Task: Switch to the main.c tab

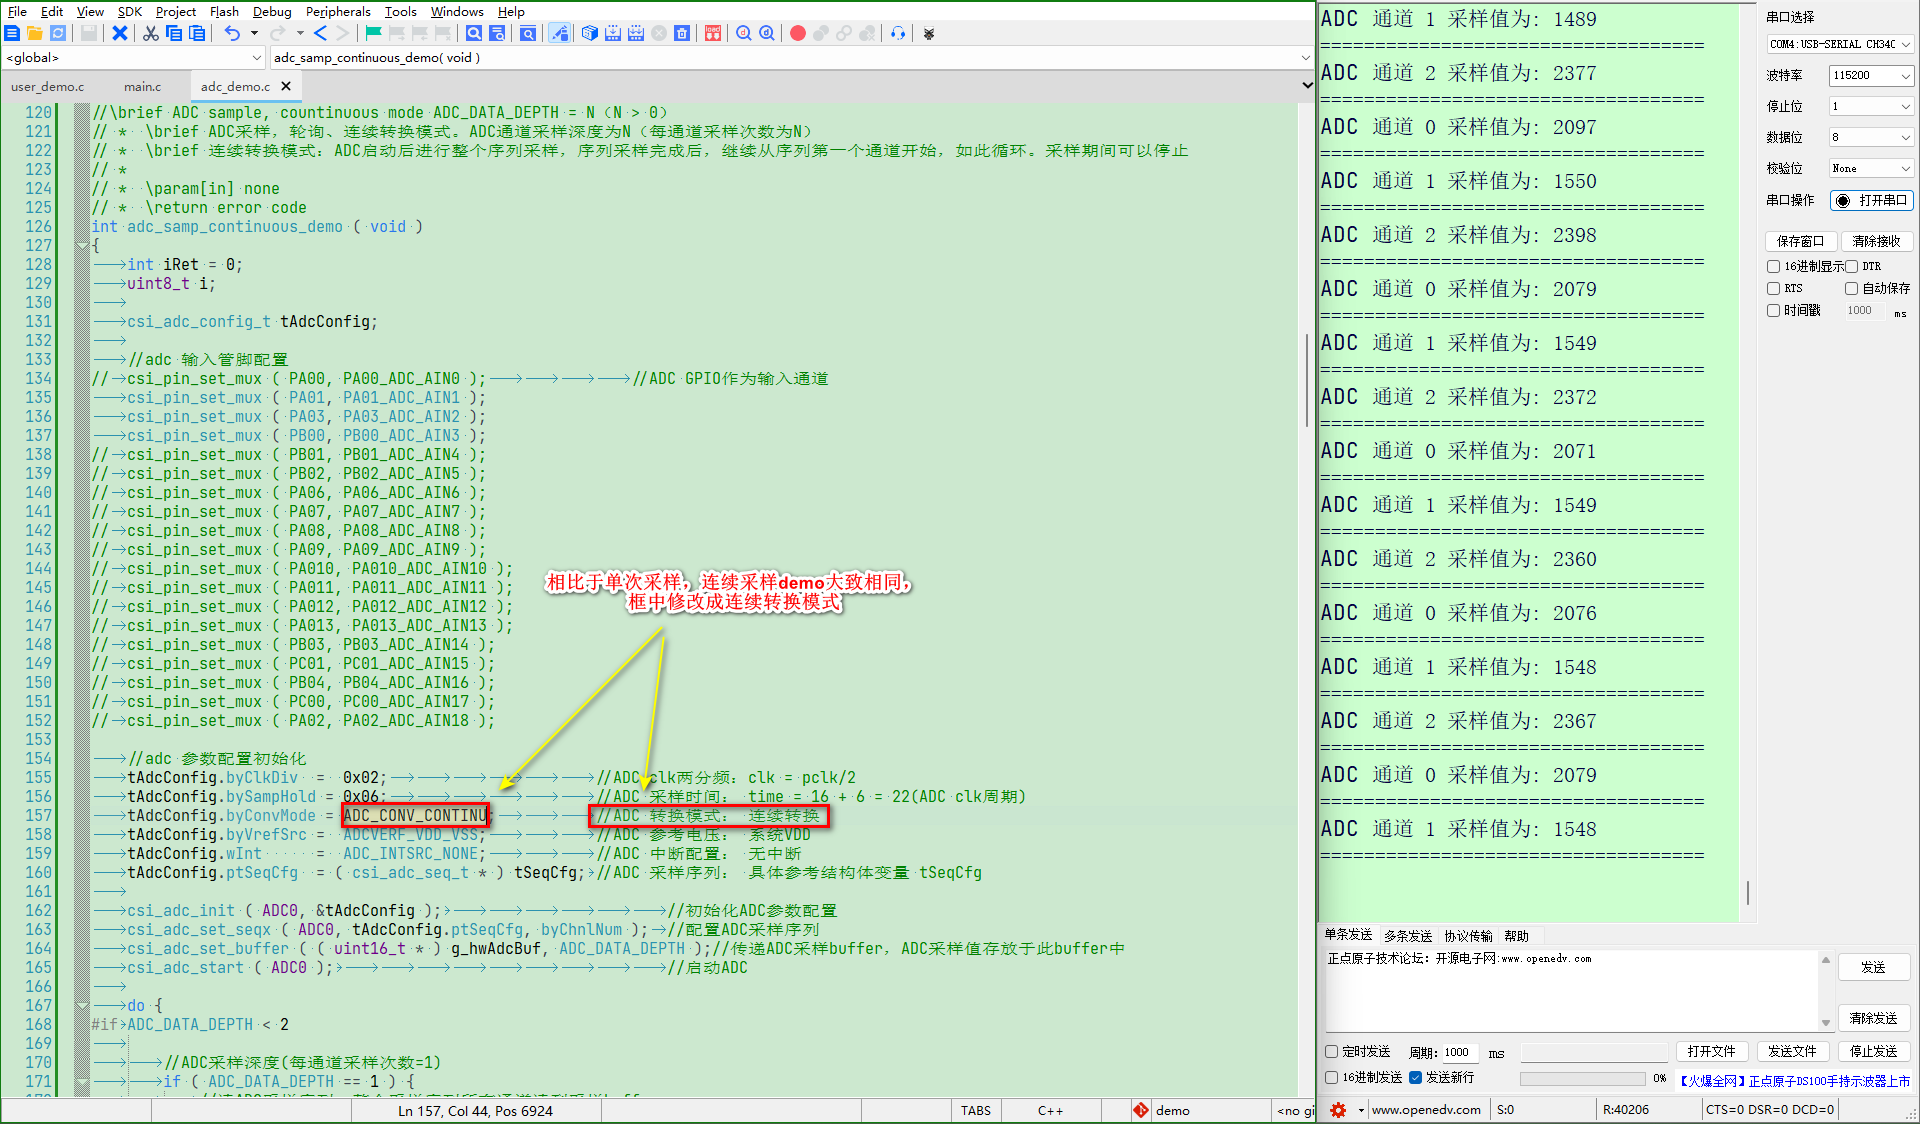Action: [x=142, y=87]
